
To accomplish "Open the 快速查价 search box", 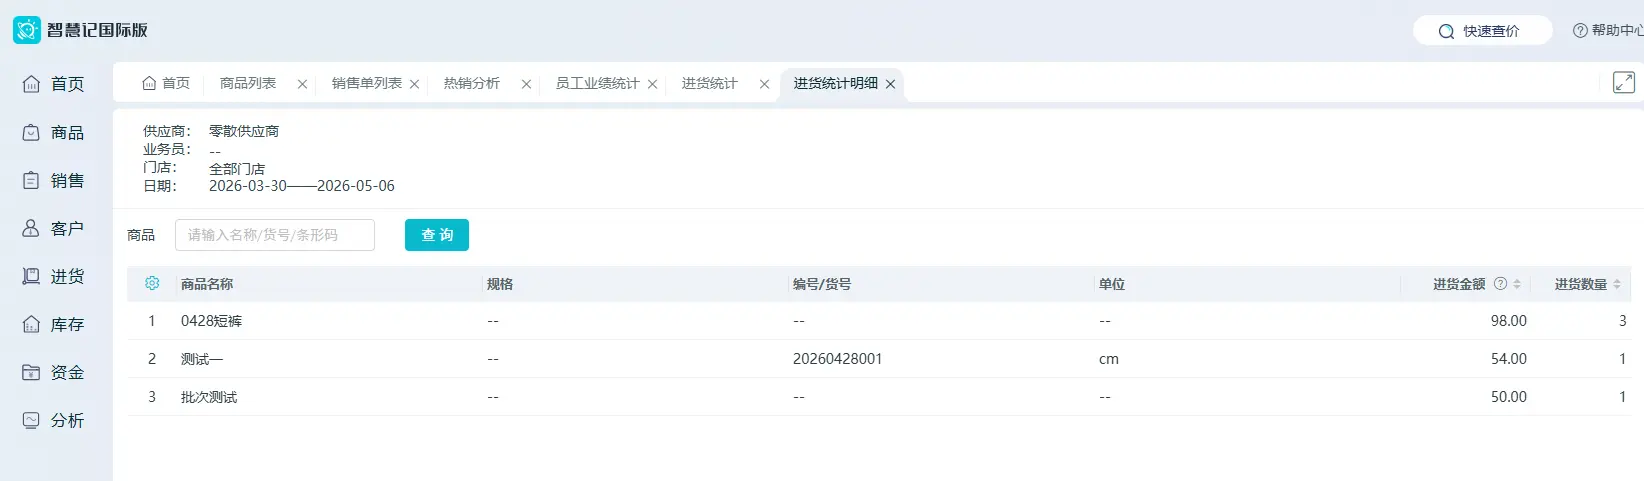I will click(x=1482, y=31).
